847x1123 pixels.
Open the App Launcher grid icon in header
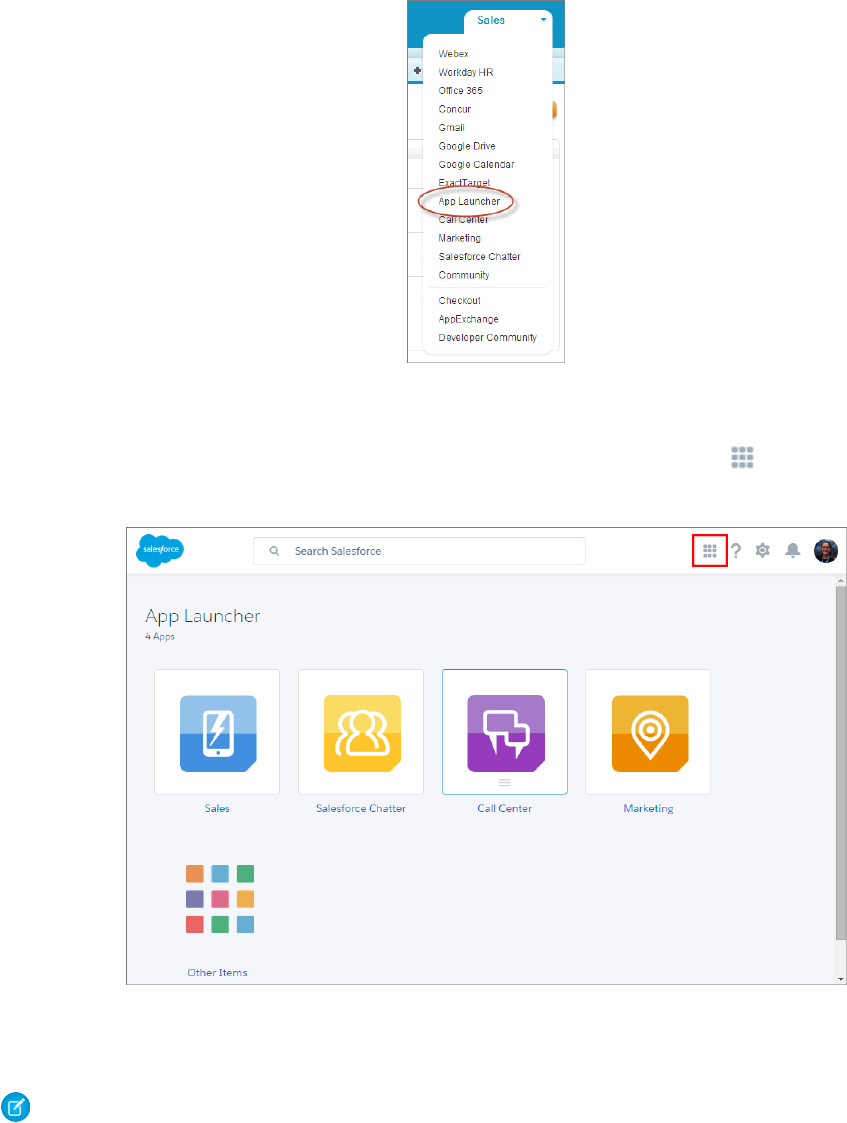710,551
